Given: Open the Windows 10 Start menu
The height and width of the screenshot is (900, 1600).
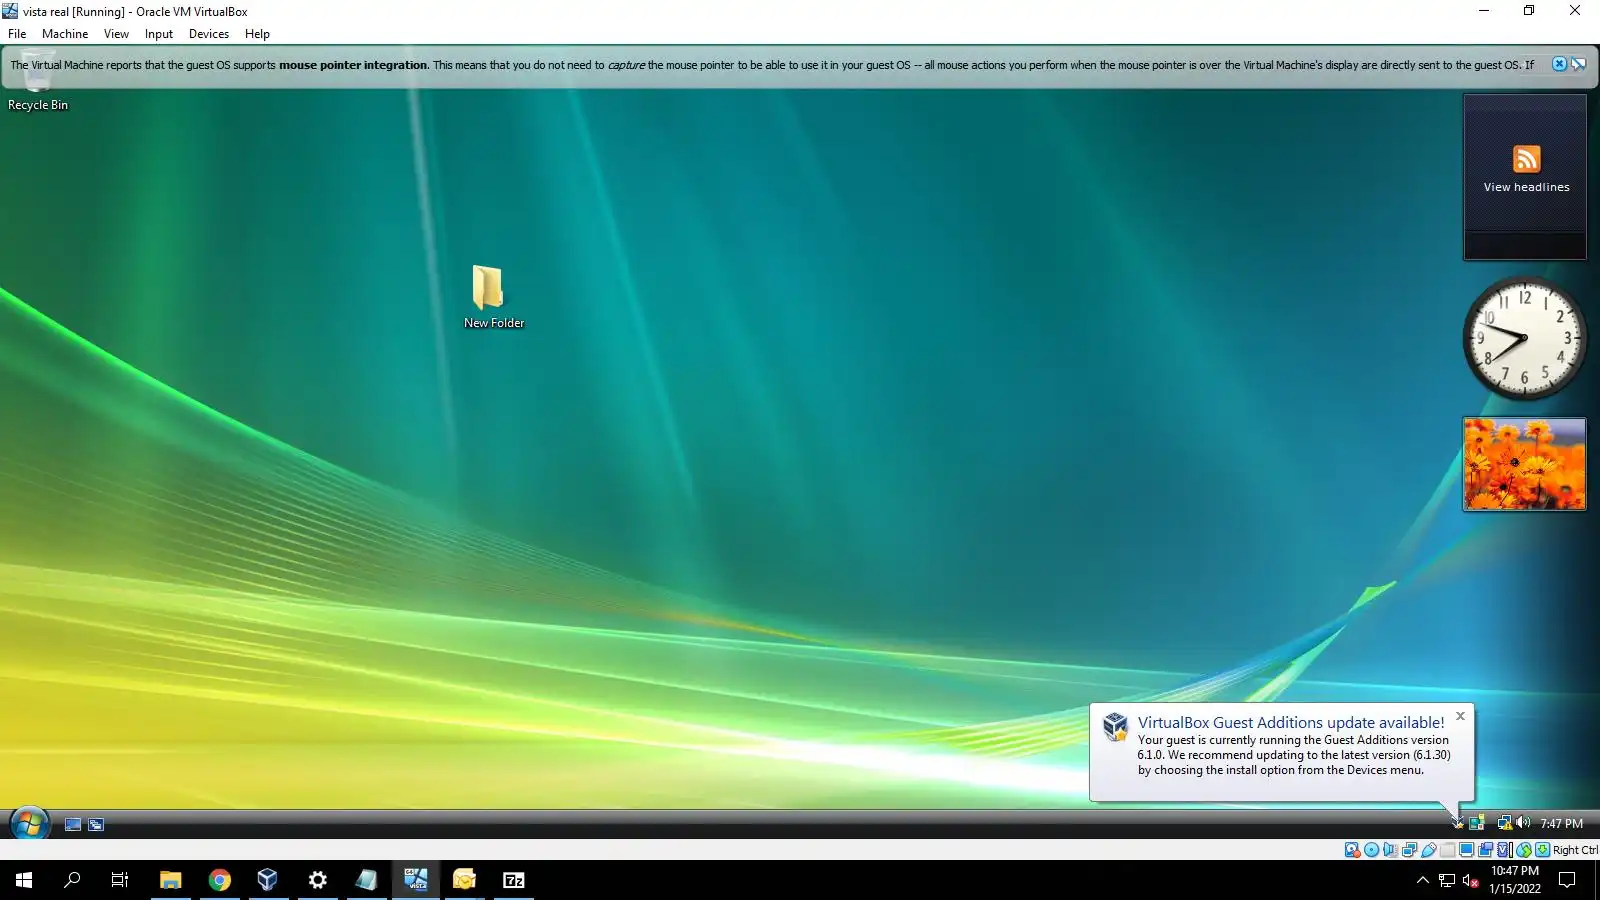Looking at the screenshot, I should pyautogui.click(x=24, y=880).
